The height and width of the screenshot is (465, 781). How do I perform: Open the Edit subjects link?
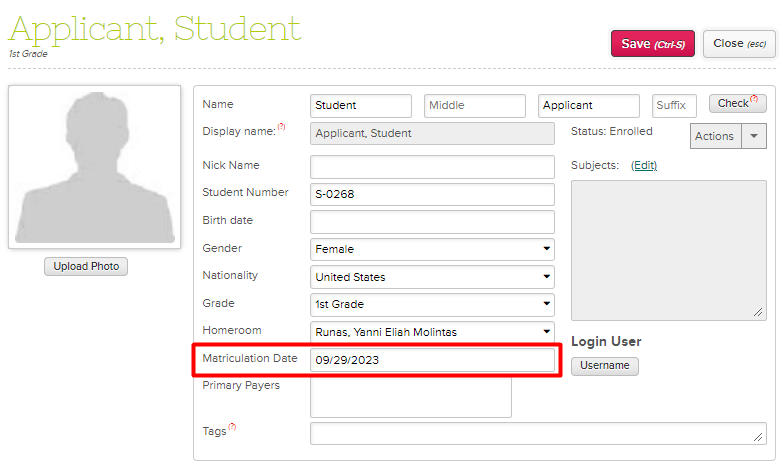[x=644, y=165]
